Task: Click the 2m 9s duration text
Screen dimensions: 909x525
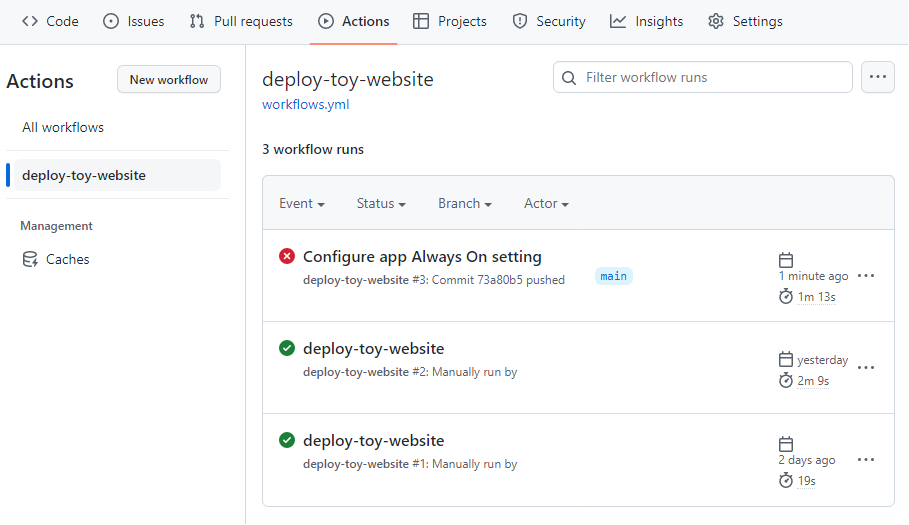Action: point(813,381)
